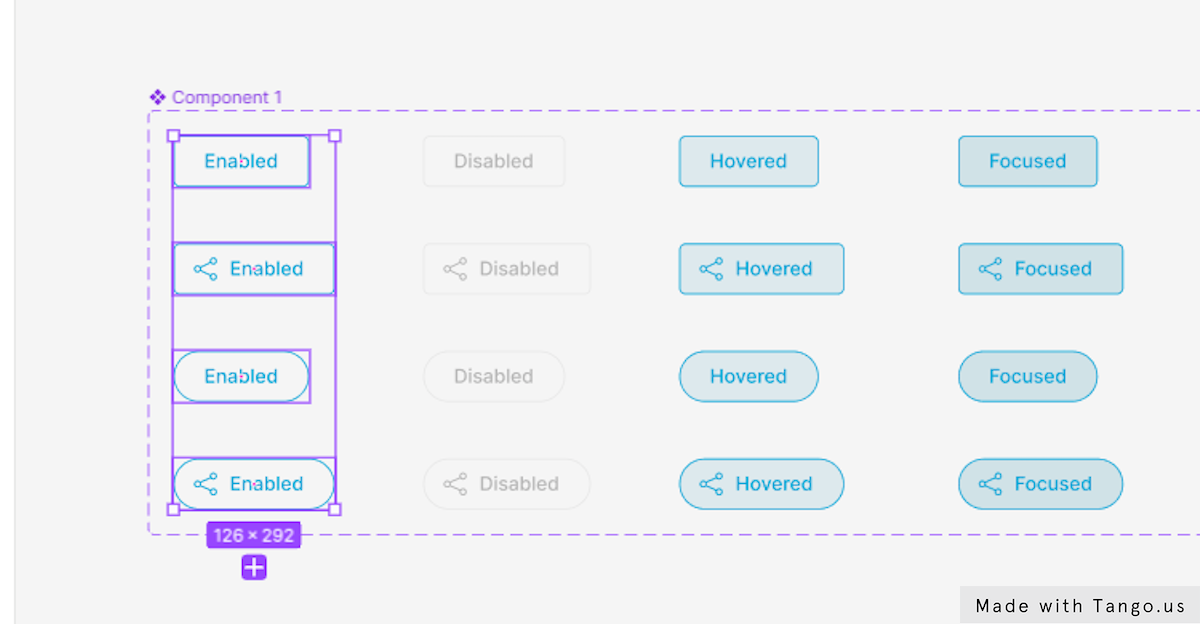Click the pill-shaped Enabled button without icon
The width and height of the screenshot is (1200, 624).
tap(241, 376)
